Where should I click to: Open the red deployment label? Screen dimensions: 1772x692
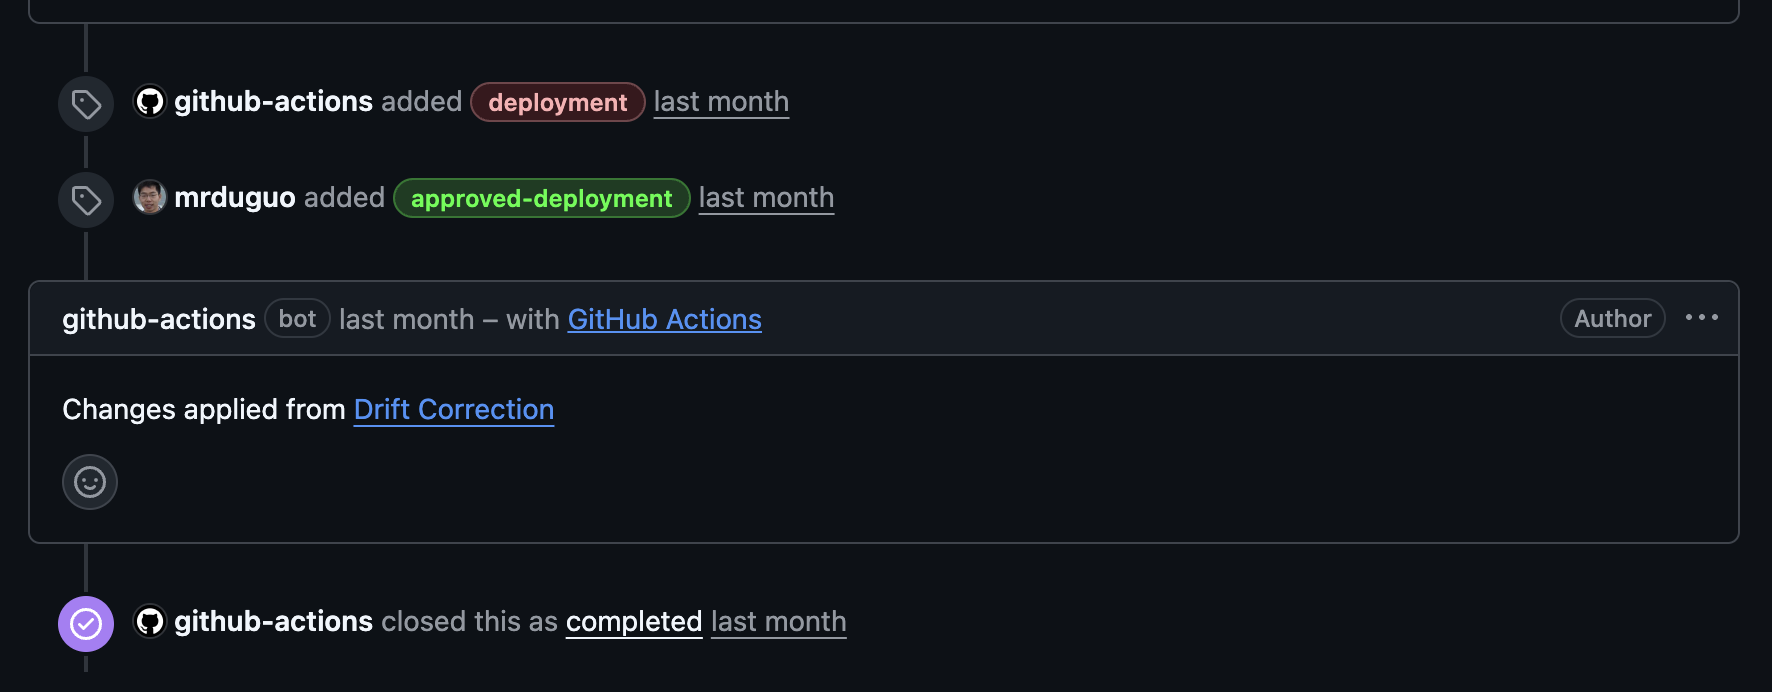[x=557, y=102]
